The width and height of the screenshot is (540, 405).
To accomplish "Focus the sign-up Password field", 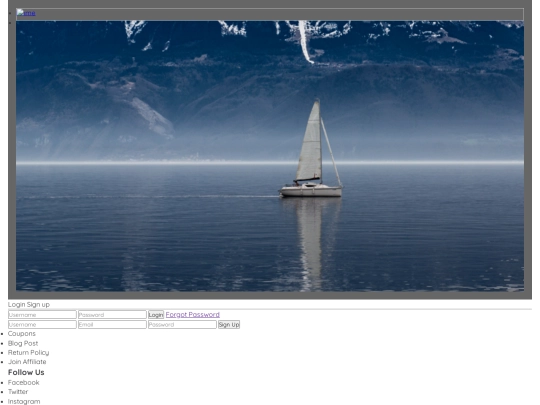I will [x=182, y=324].
